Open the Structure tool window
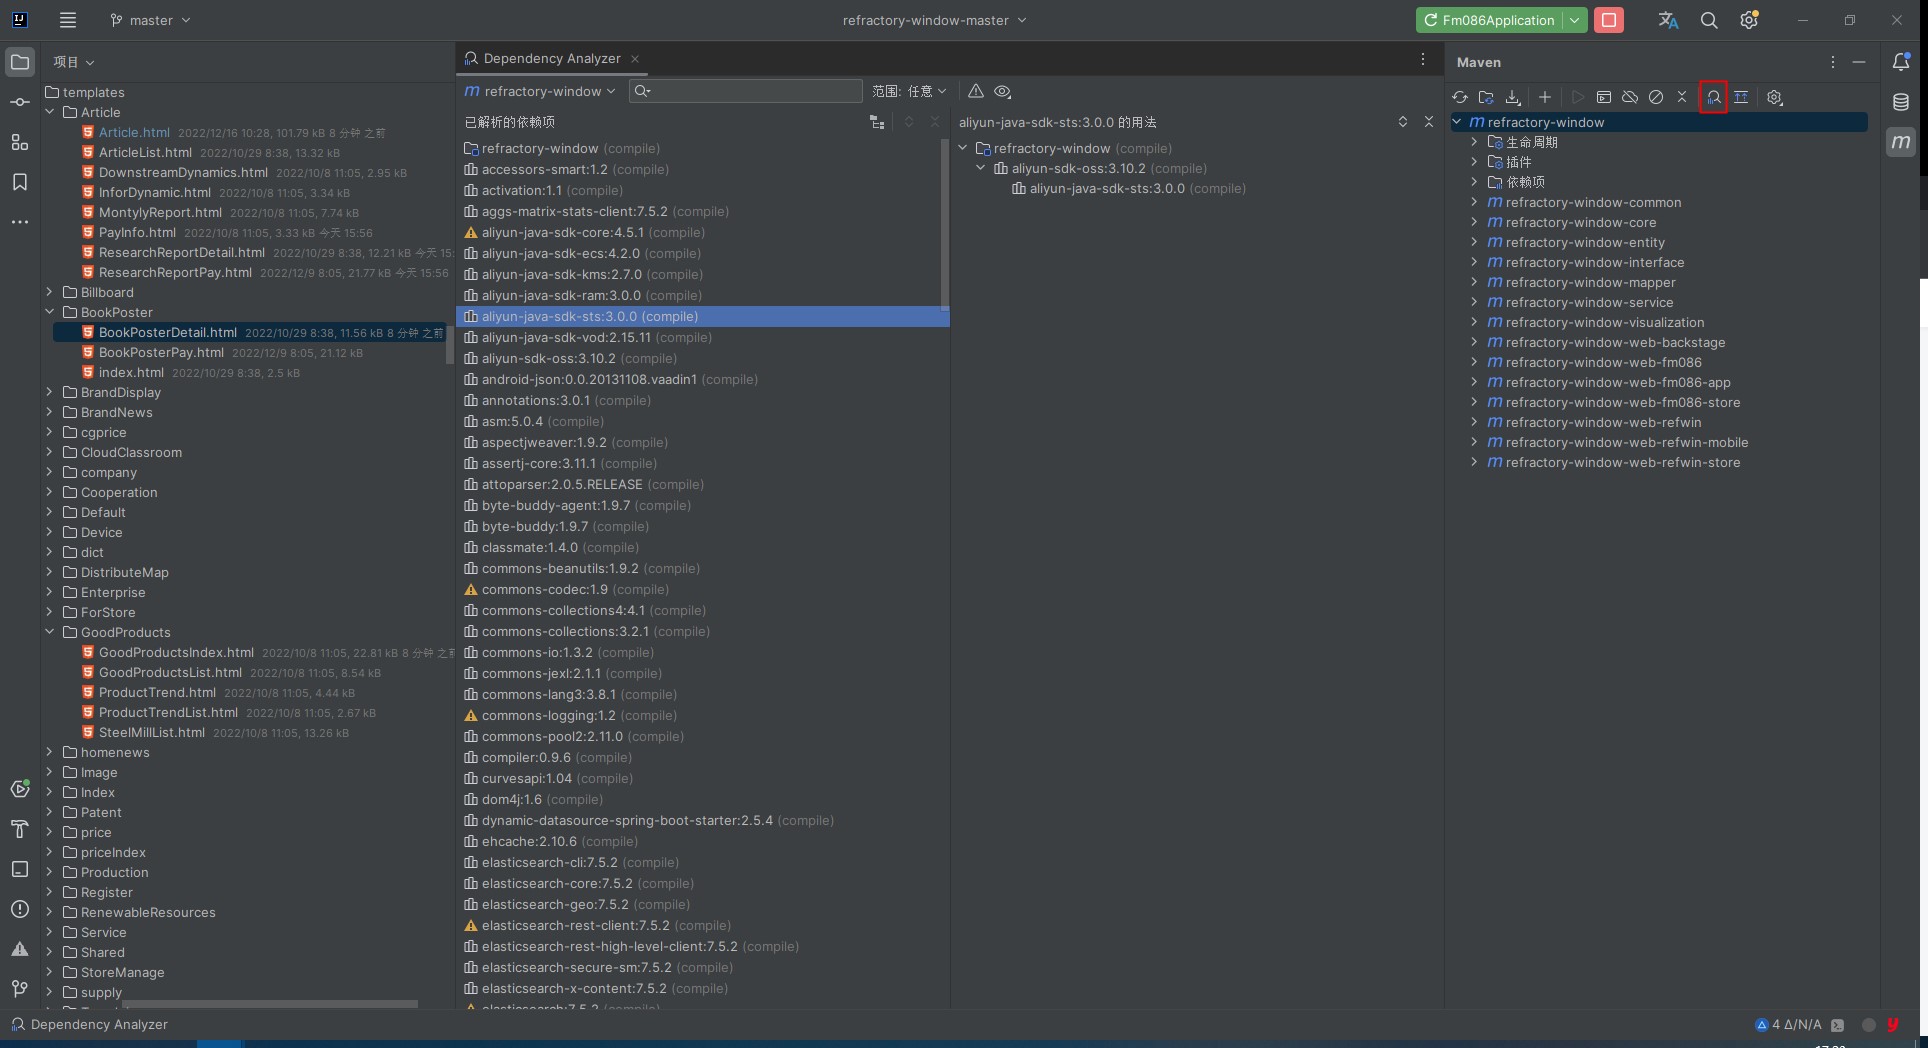 tap(20, 142)
